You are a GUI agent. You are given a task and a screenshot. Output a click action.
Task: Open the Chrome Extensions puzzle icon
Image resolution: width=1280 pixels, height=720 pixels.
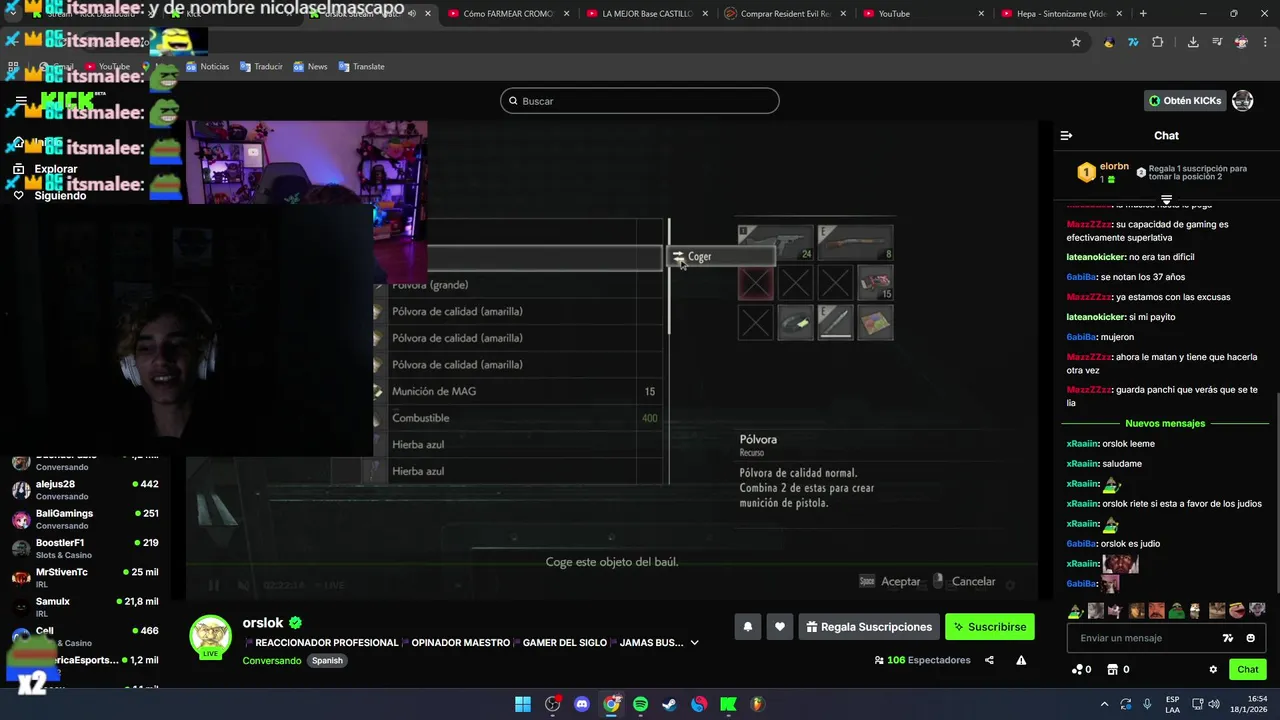pos(1158,42)
